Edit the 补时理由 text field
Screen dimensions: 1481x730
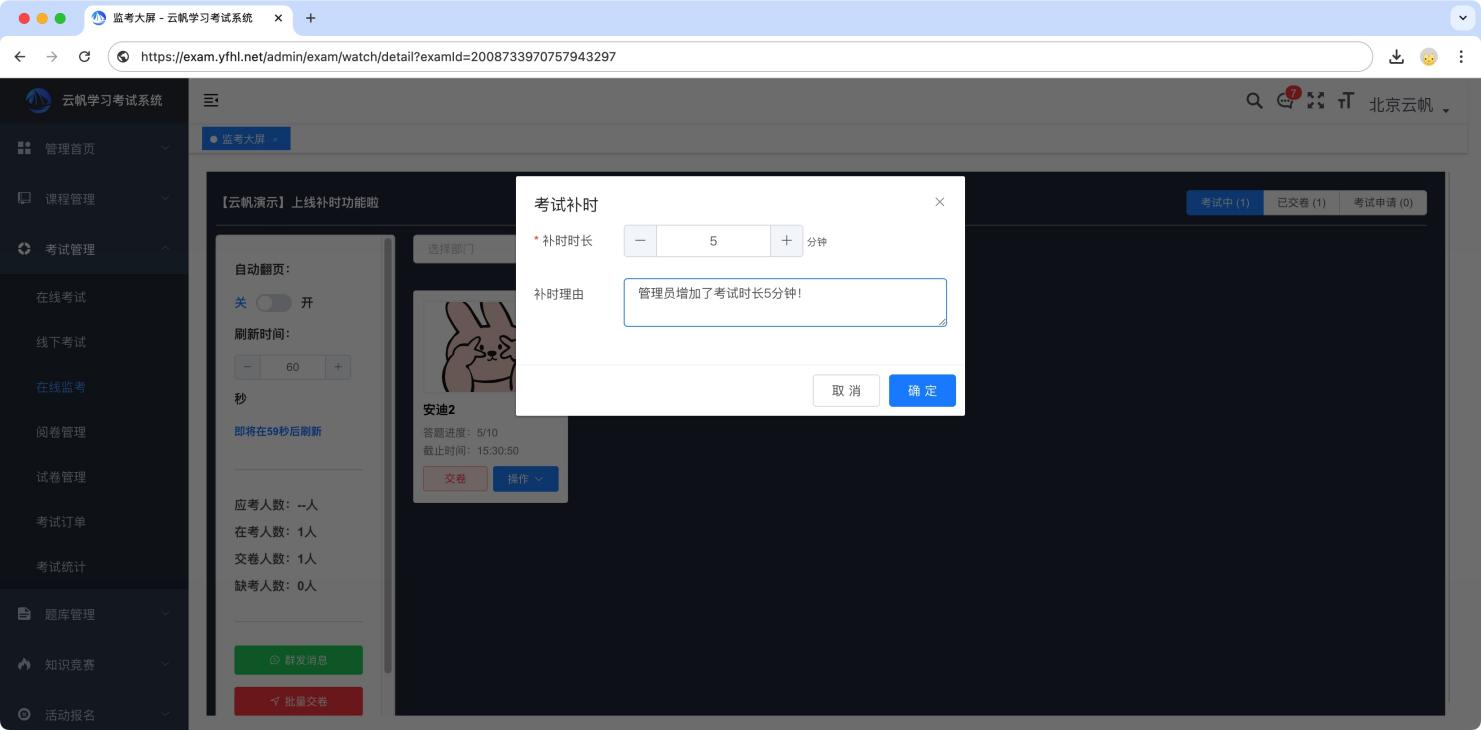(x=784, y=301)
